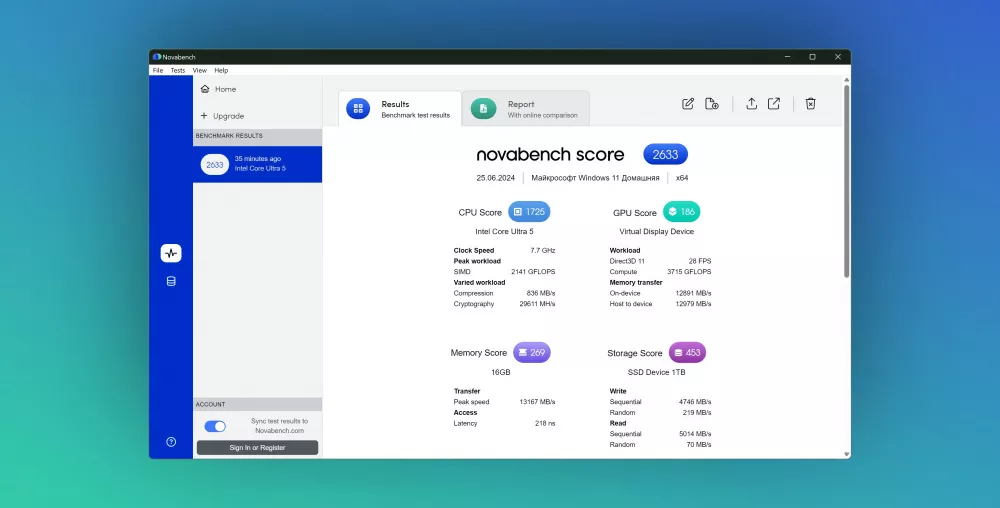This screenshot has width=1000, height=508.
Task: Click the 836 MB/s compression value
Action: [x=541, y=293]
